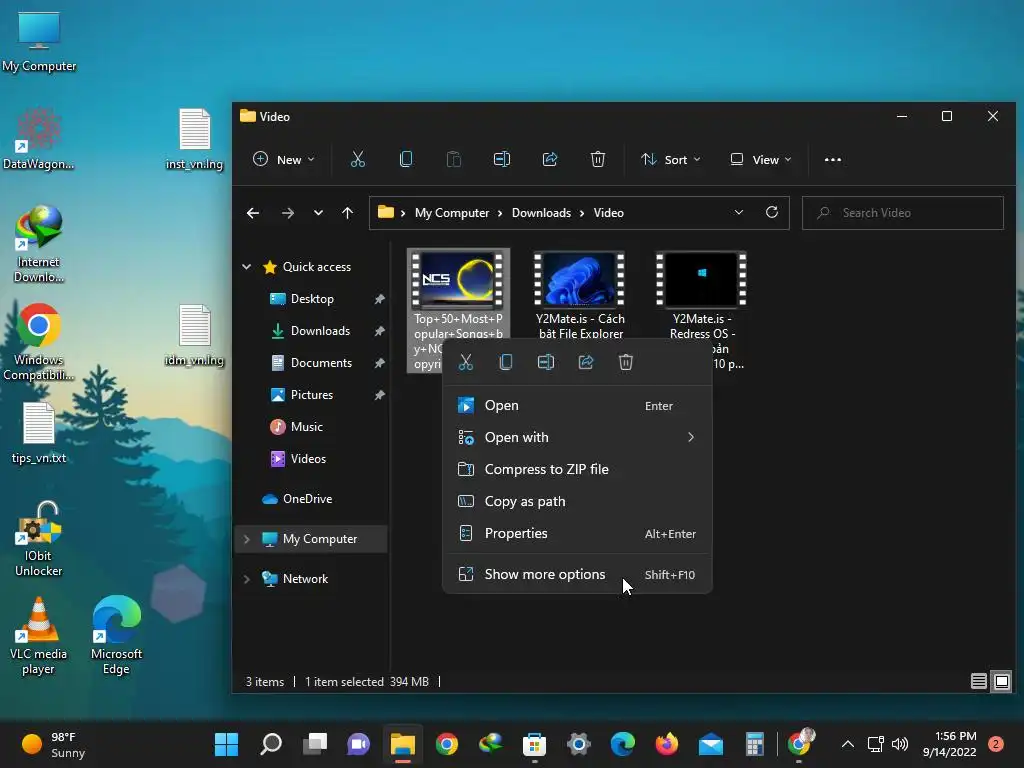This screenshot has height=768, width=1024.
Task: Choose Show more options
Action: [x=577, y=574]
